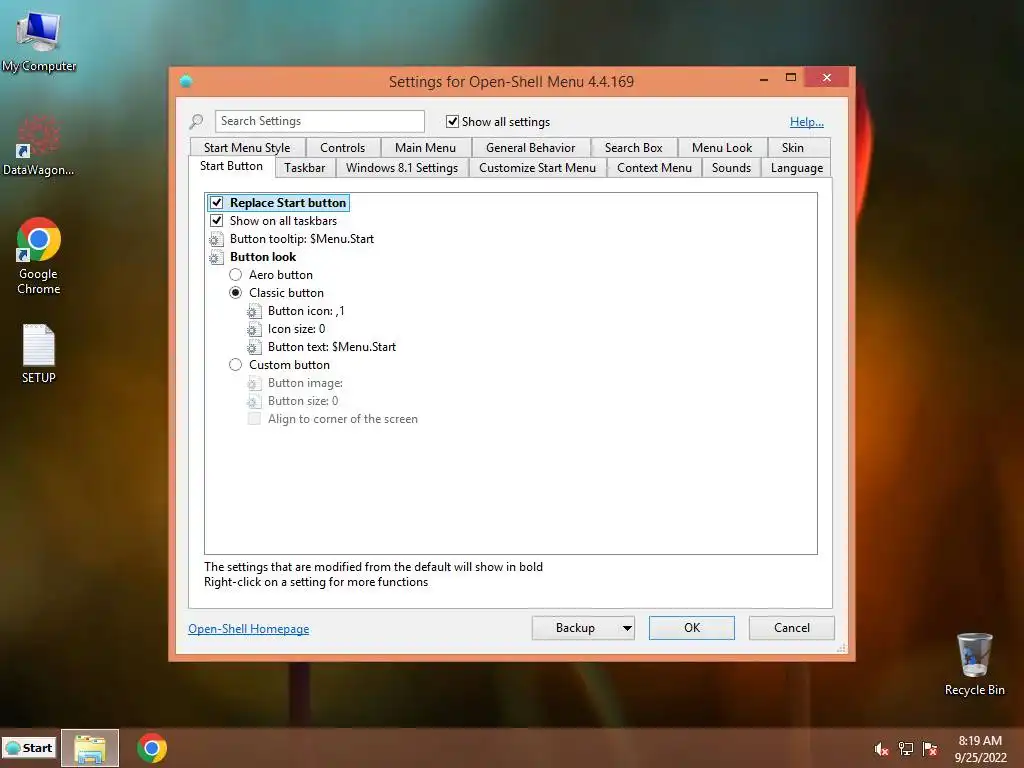The height and width of the screenshot is (768, 1024).
Task: Open the Open-Shell Homepage link
Action: (248, 629)
